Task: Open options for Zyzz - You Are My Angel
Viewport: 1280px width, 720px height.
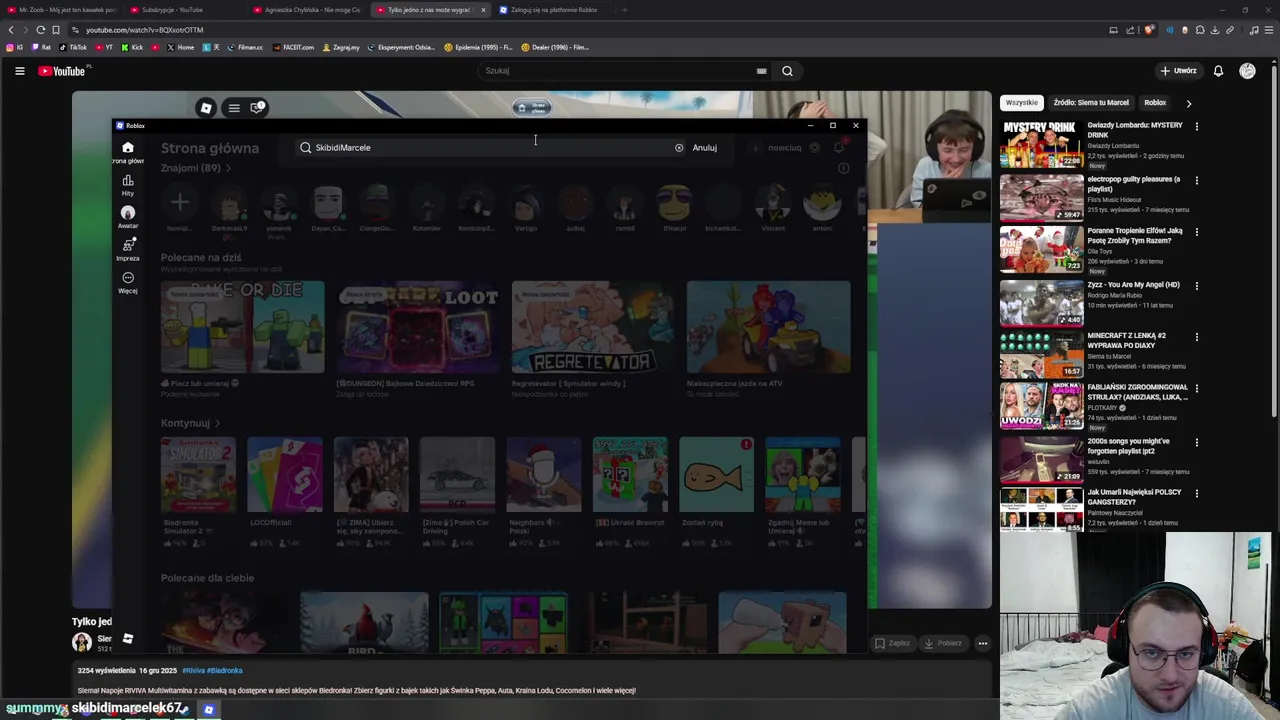Action: [1196, 285]
